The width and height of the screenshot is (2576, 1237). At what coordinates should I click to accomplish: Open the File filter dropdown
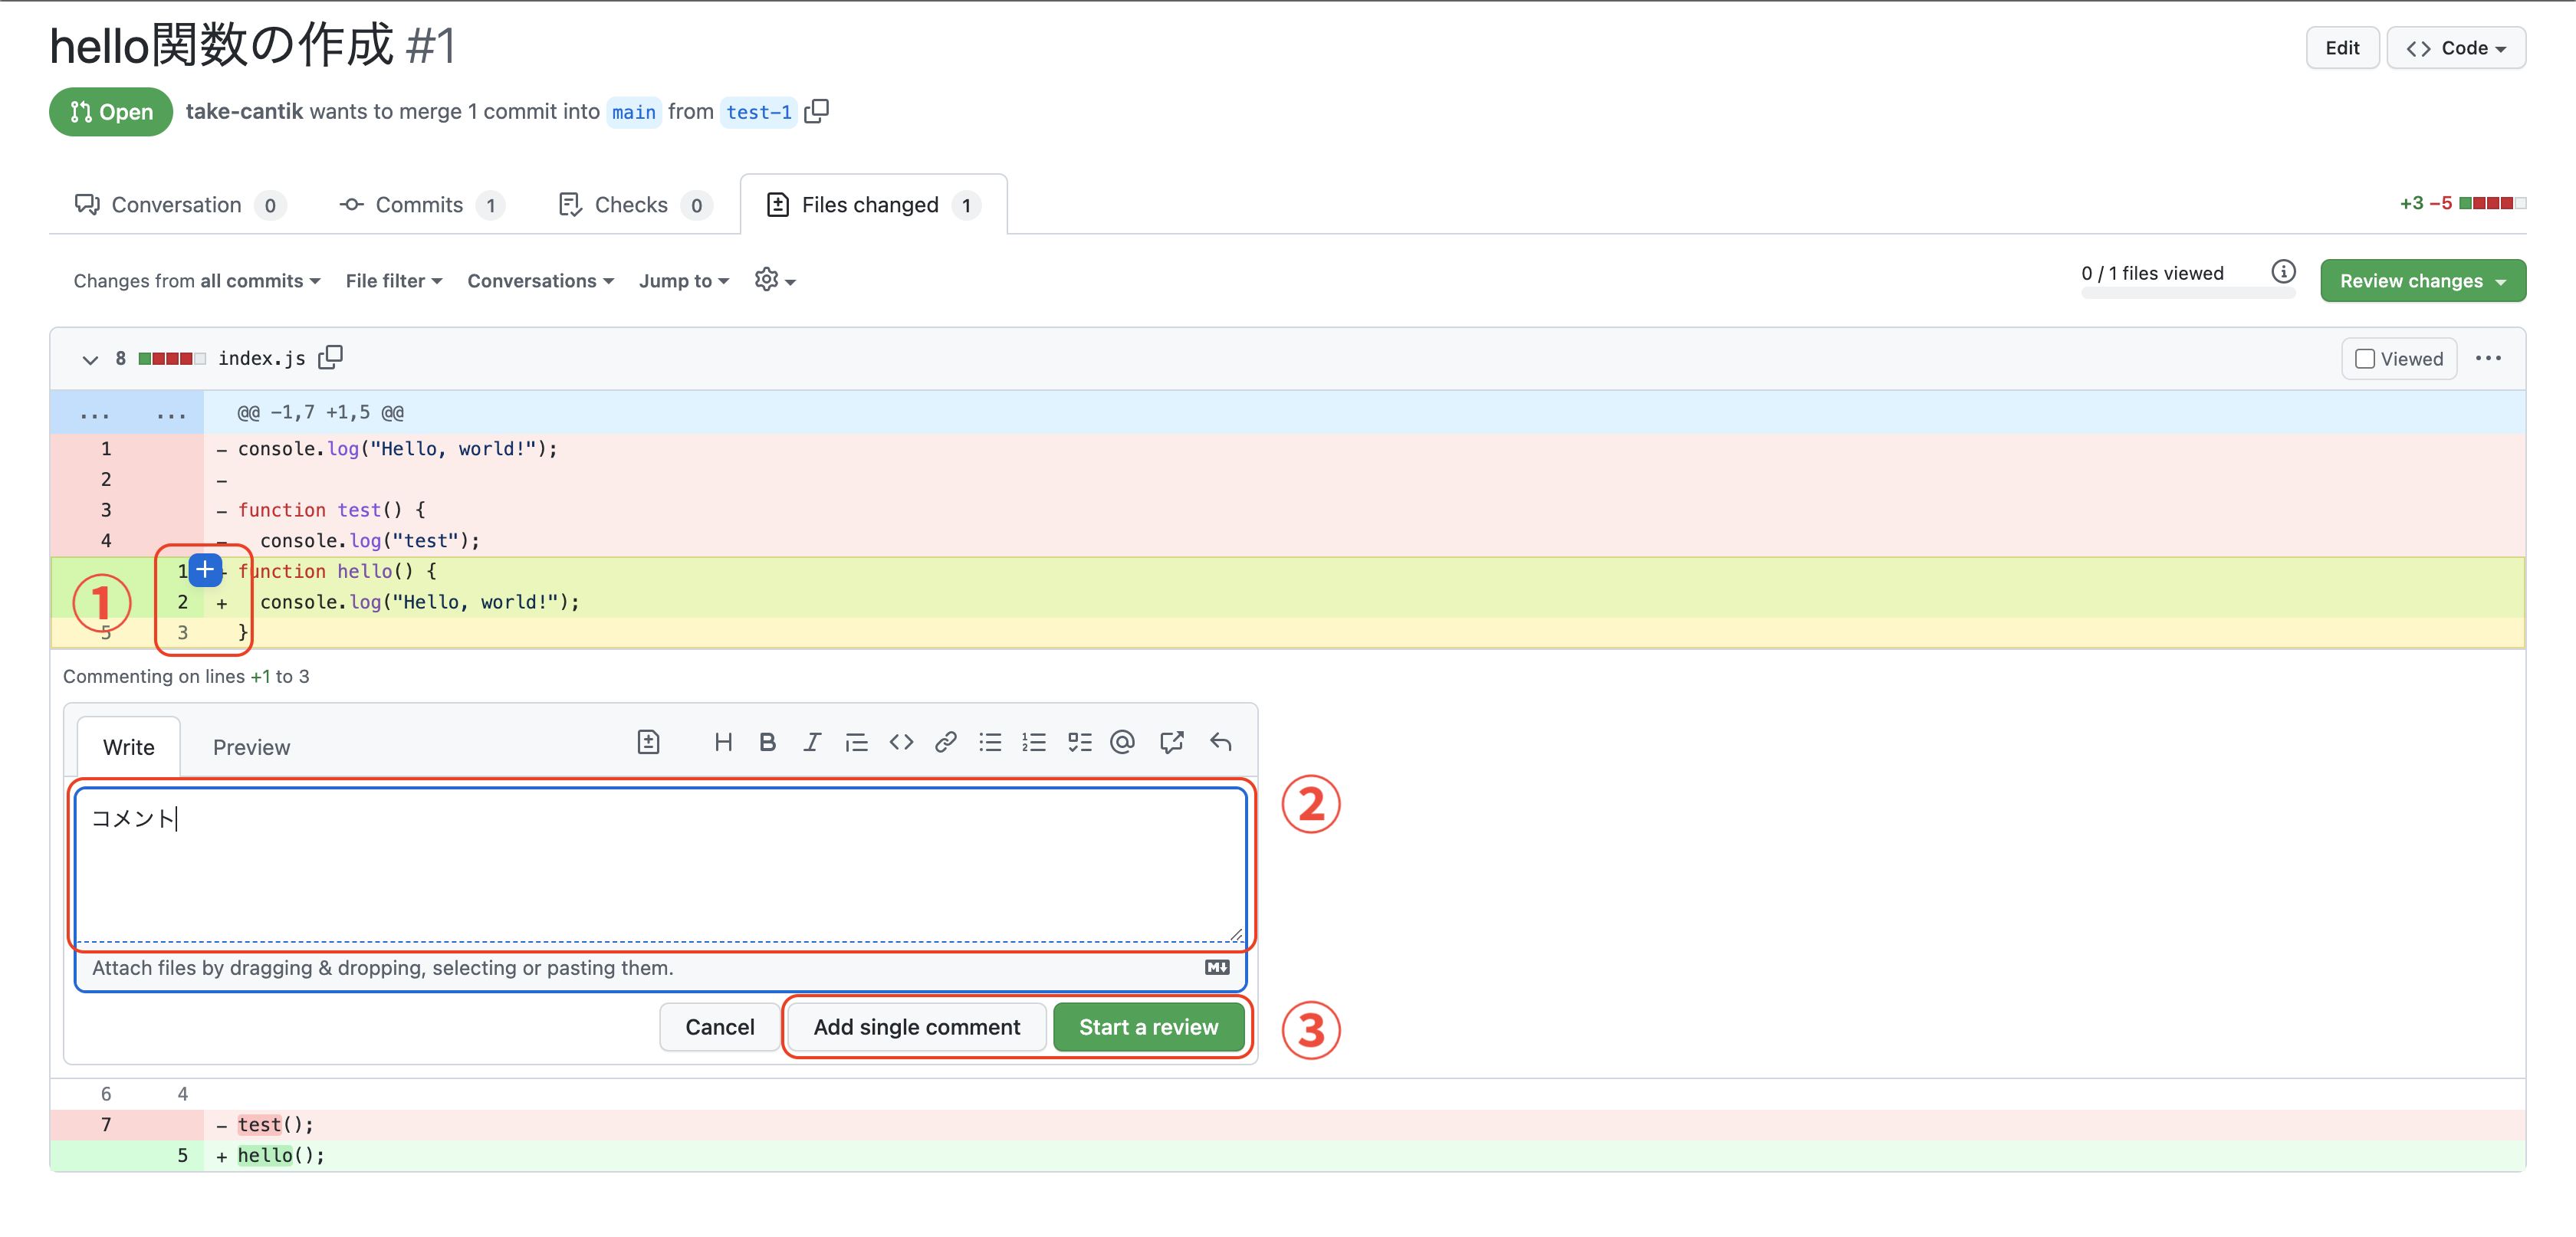[x=393, y=281]
